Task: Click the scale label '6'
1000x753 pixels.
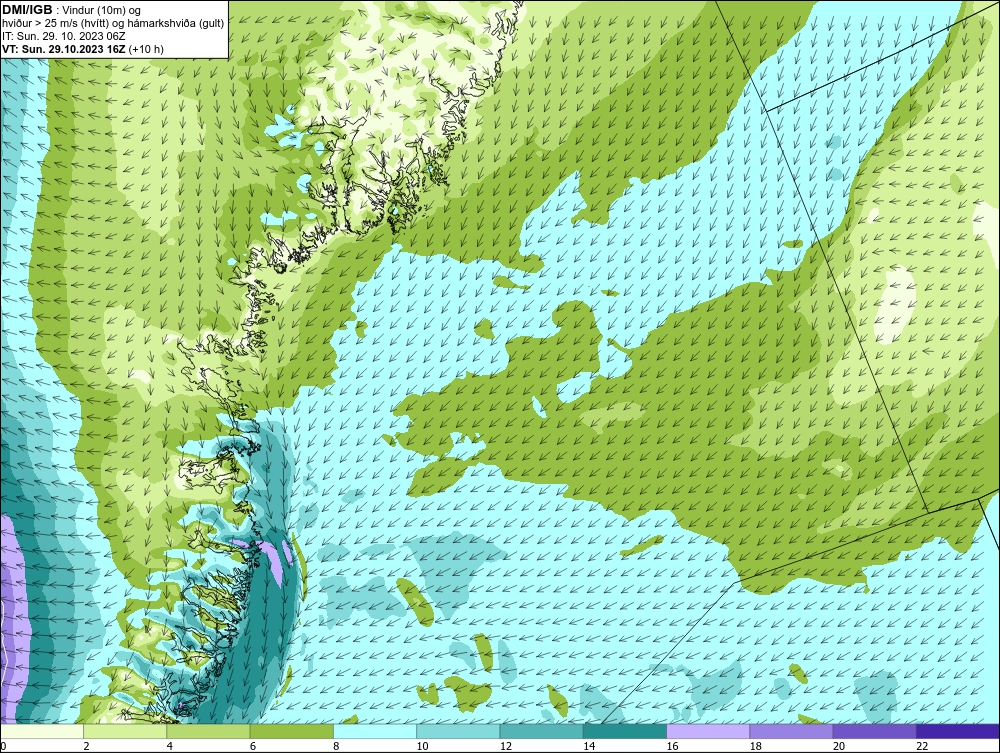Action: 253,746
